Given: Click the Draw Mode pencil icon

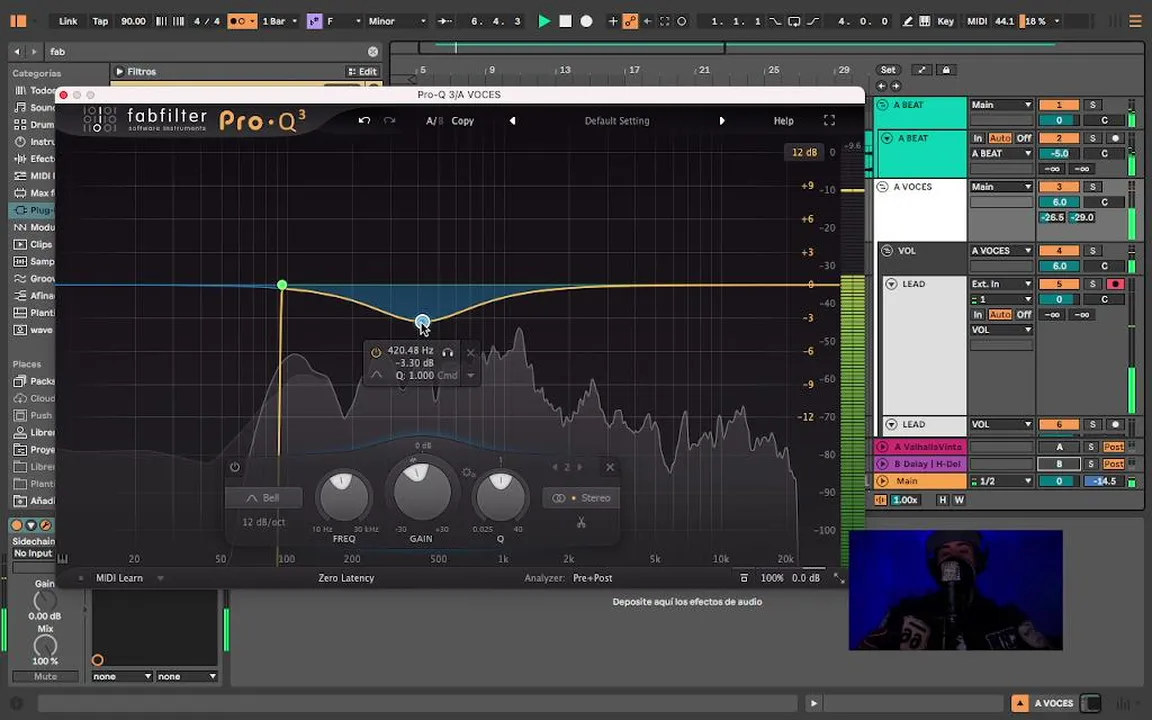Looking at the screenshot, I should click(x=908, y=21).
